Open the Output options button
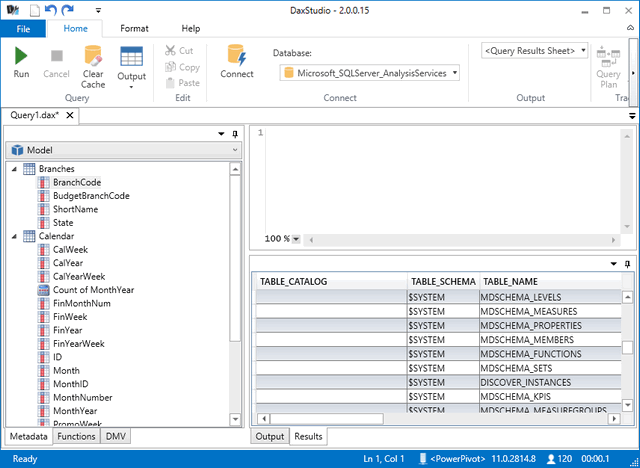Image resolution: width=640 pixels, height=468 pixels. (x=131, y=68)
